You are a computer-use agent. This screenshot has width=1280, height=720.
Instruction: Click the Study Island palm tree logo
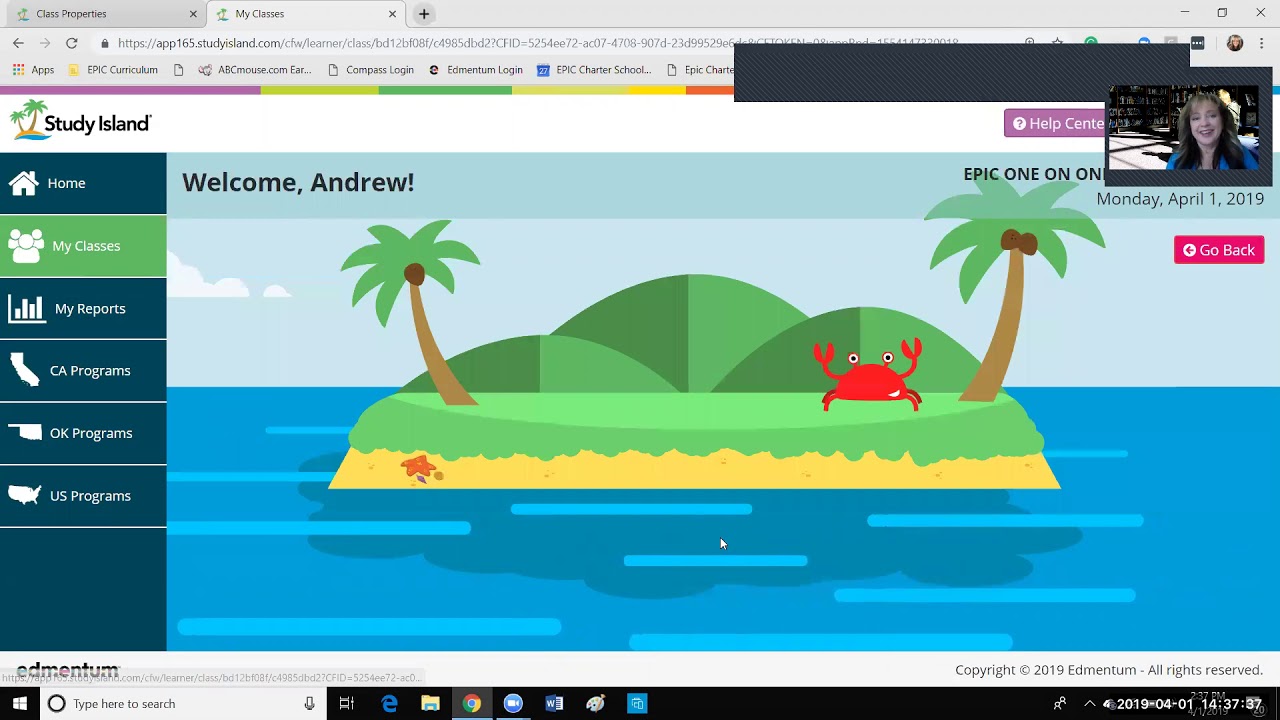tap(80, 120)
